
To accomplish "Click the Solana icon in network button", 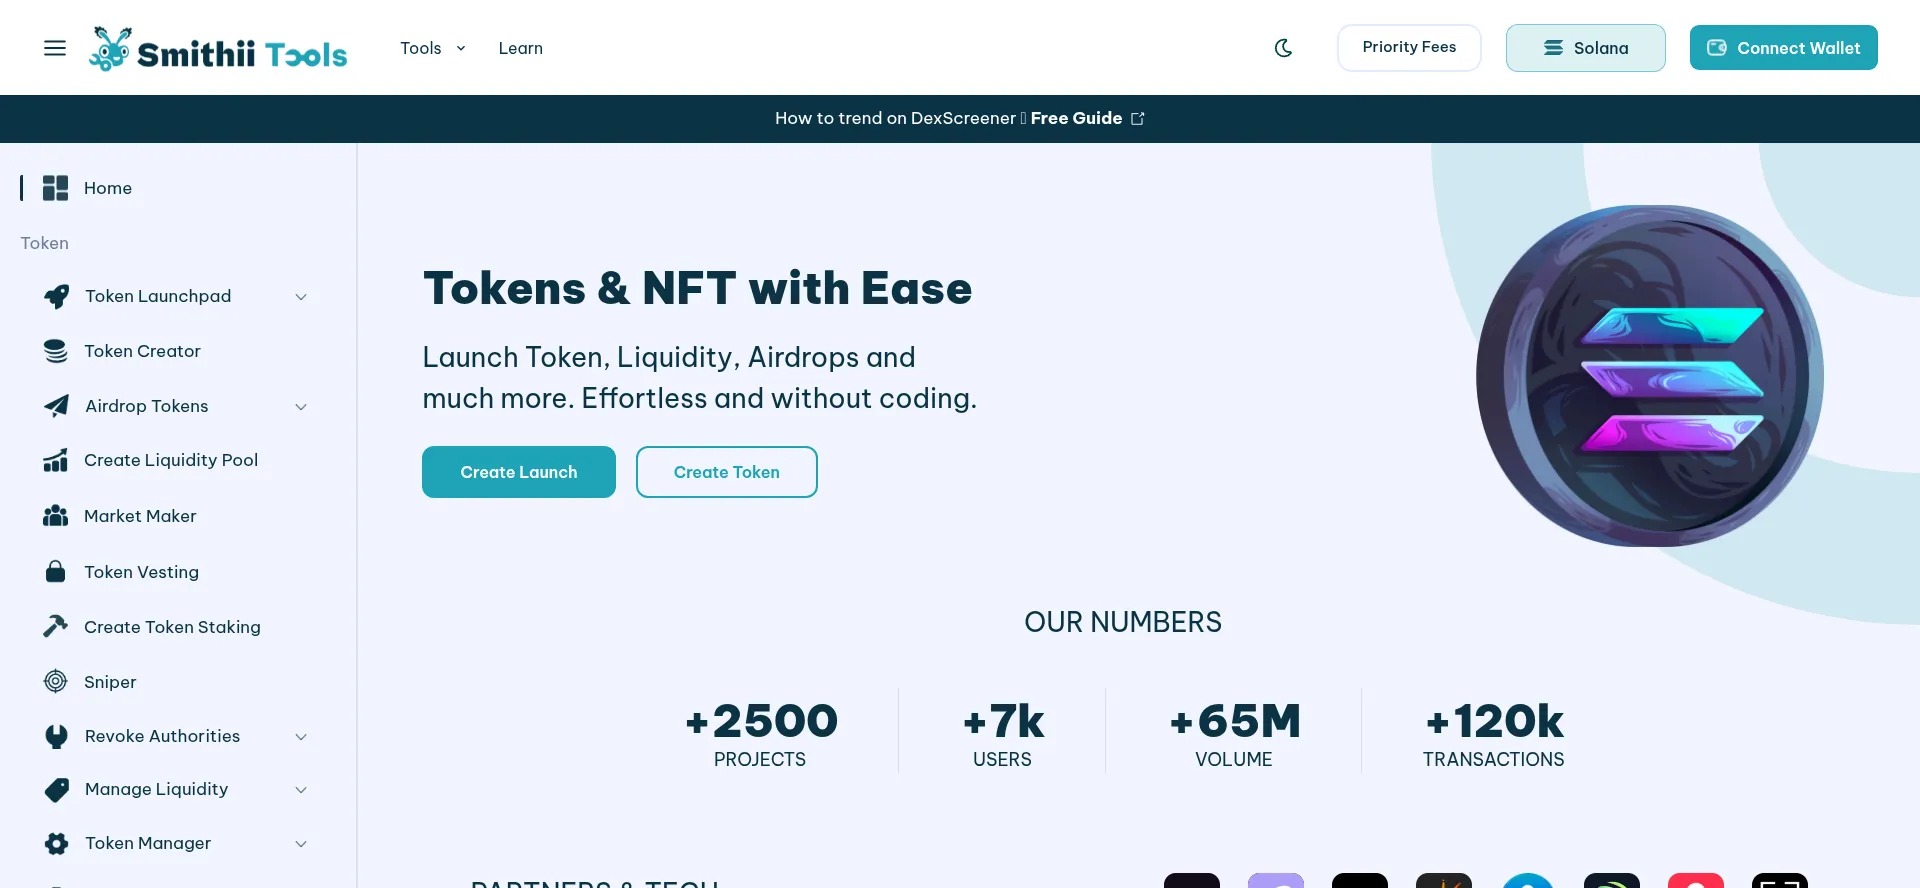I will 1553,48.
